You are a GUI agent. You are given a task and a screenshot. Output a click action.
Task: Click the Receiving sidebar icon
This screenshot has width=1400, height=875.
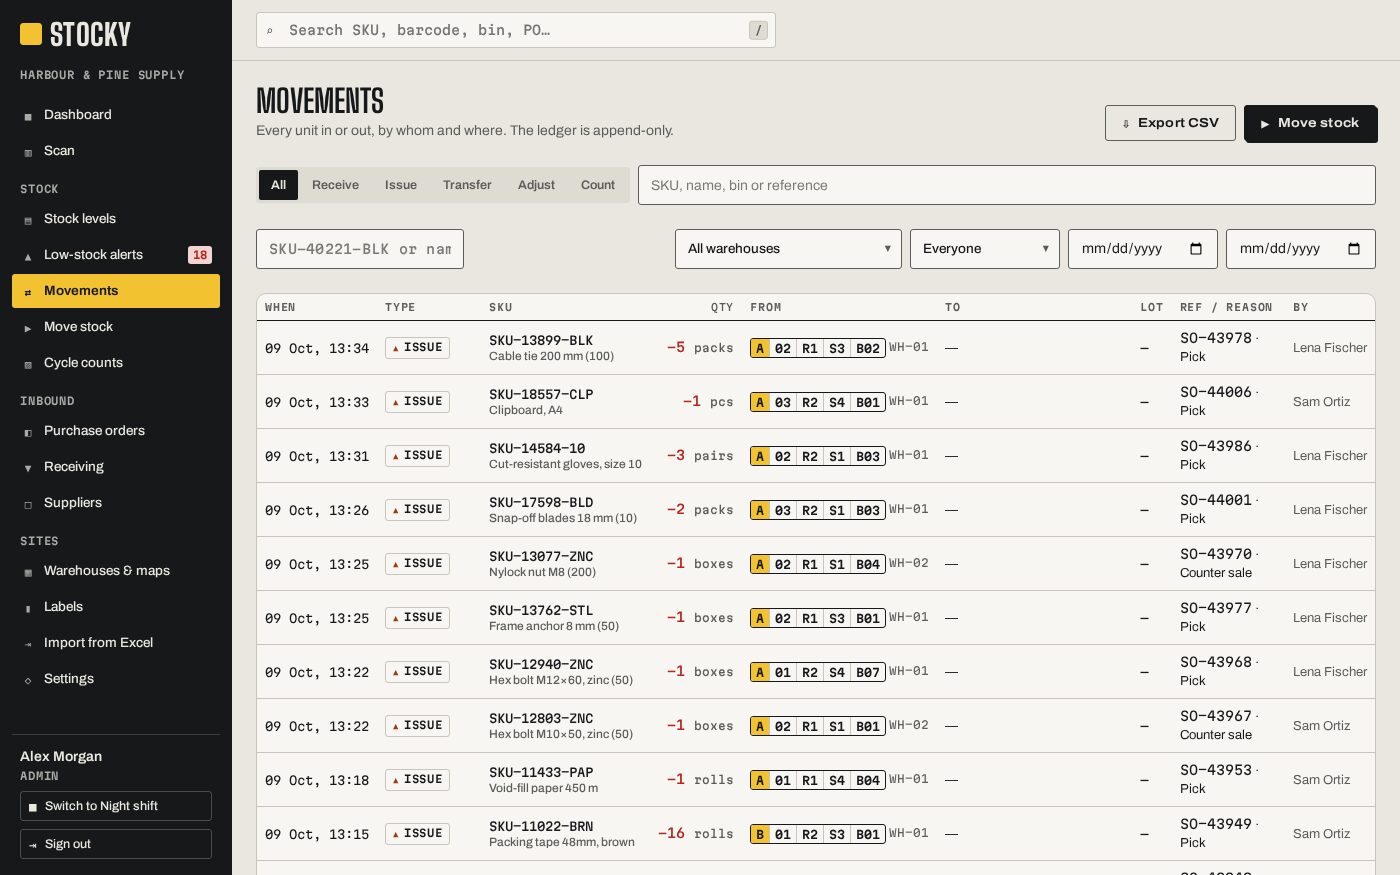[x=28, y=468]
